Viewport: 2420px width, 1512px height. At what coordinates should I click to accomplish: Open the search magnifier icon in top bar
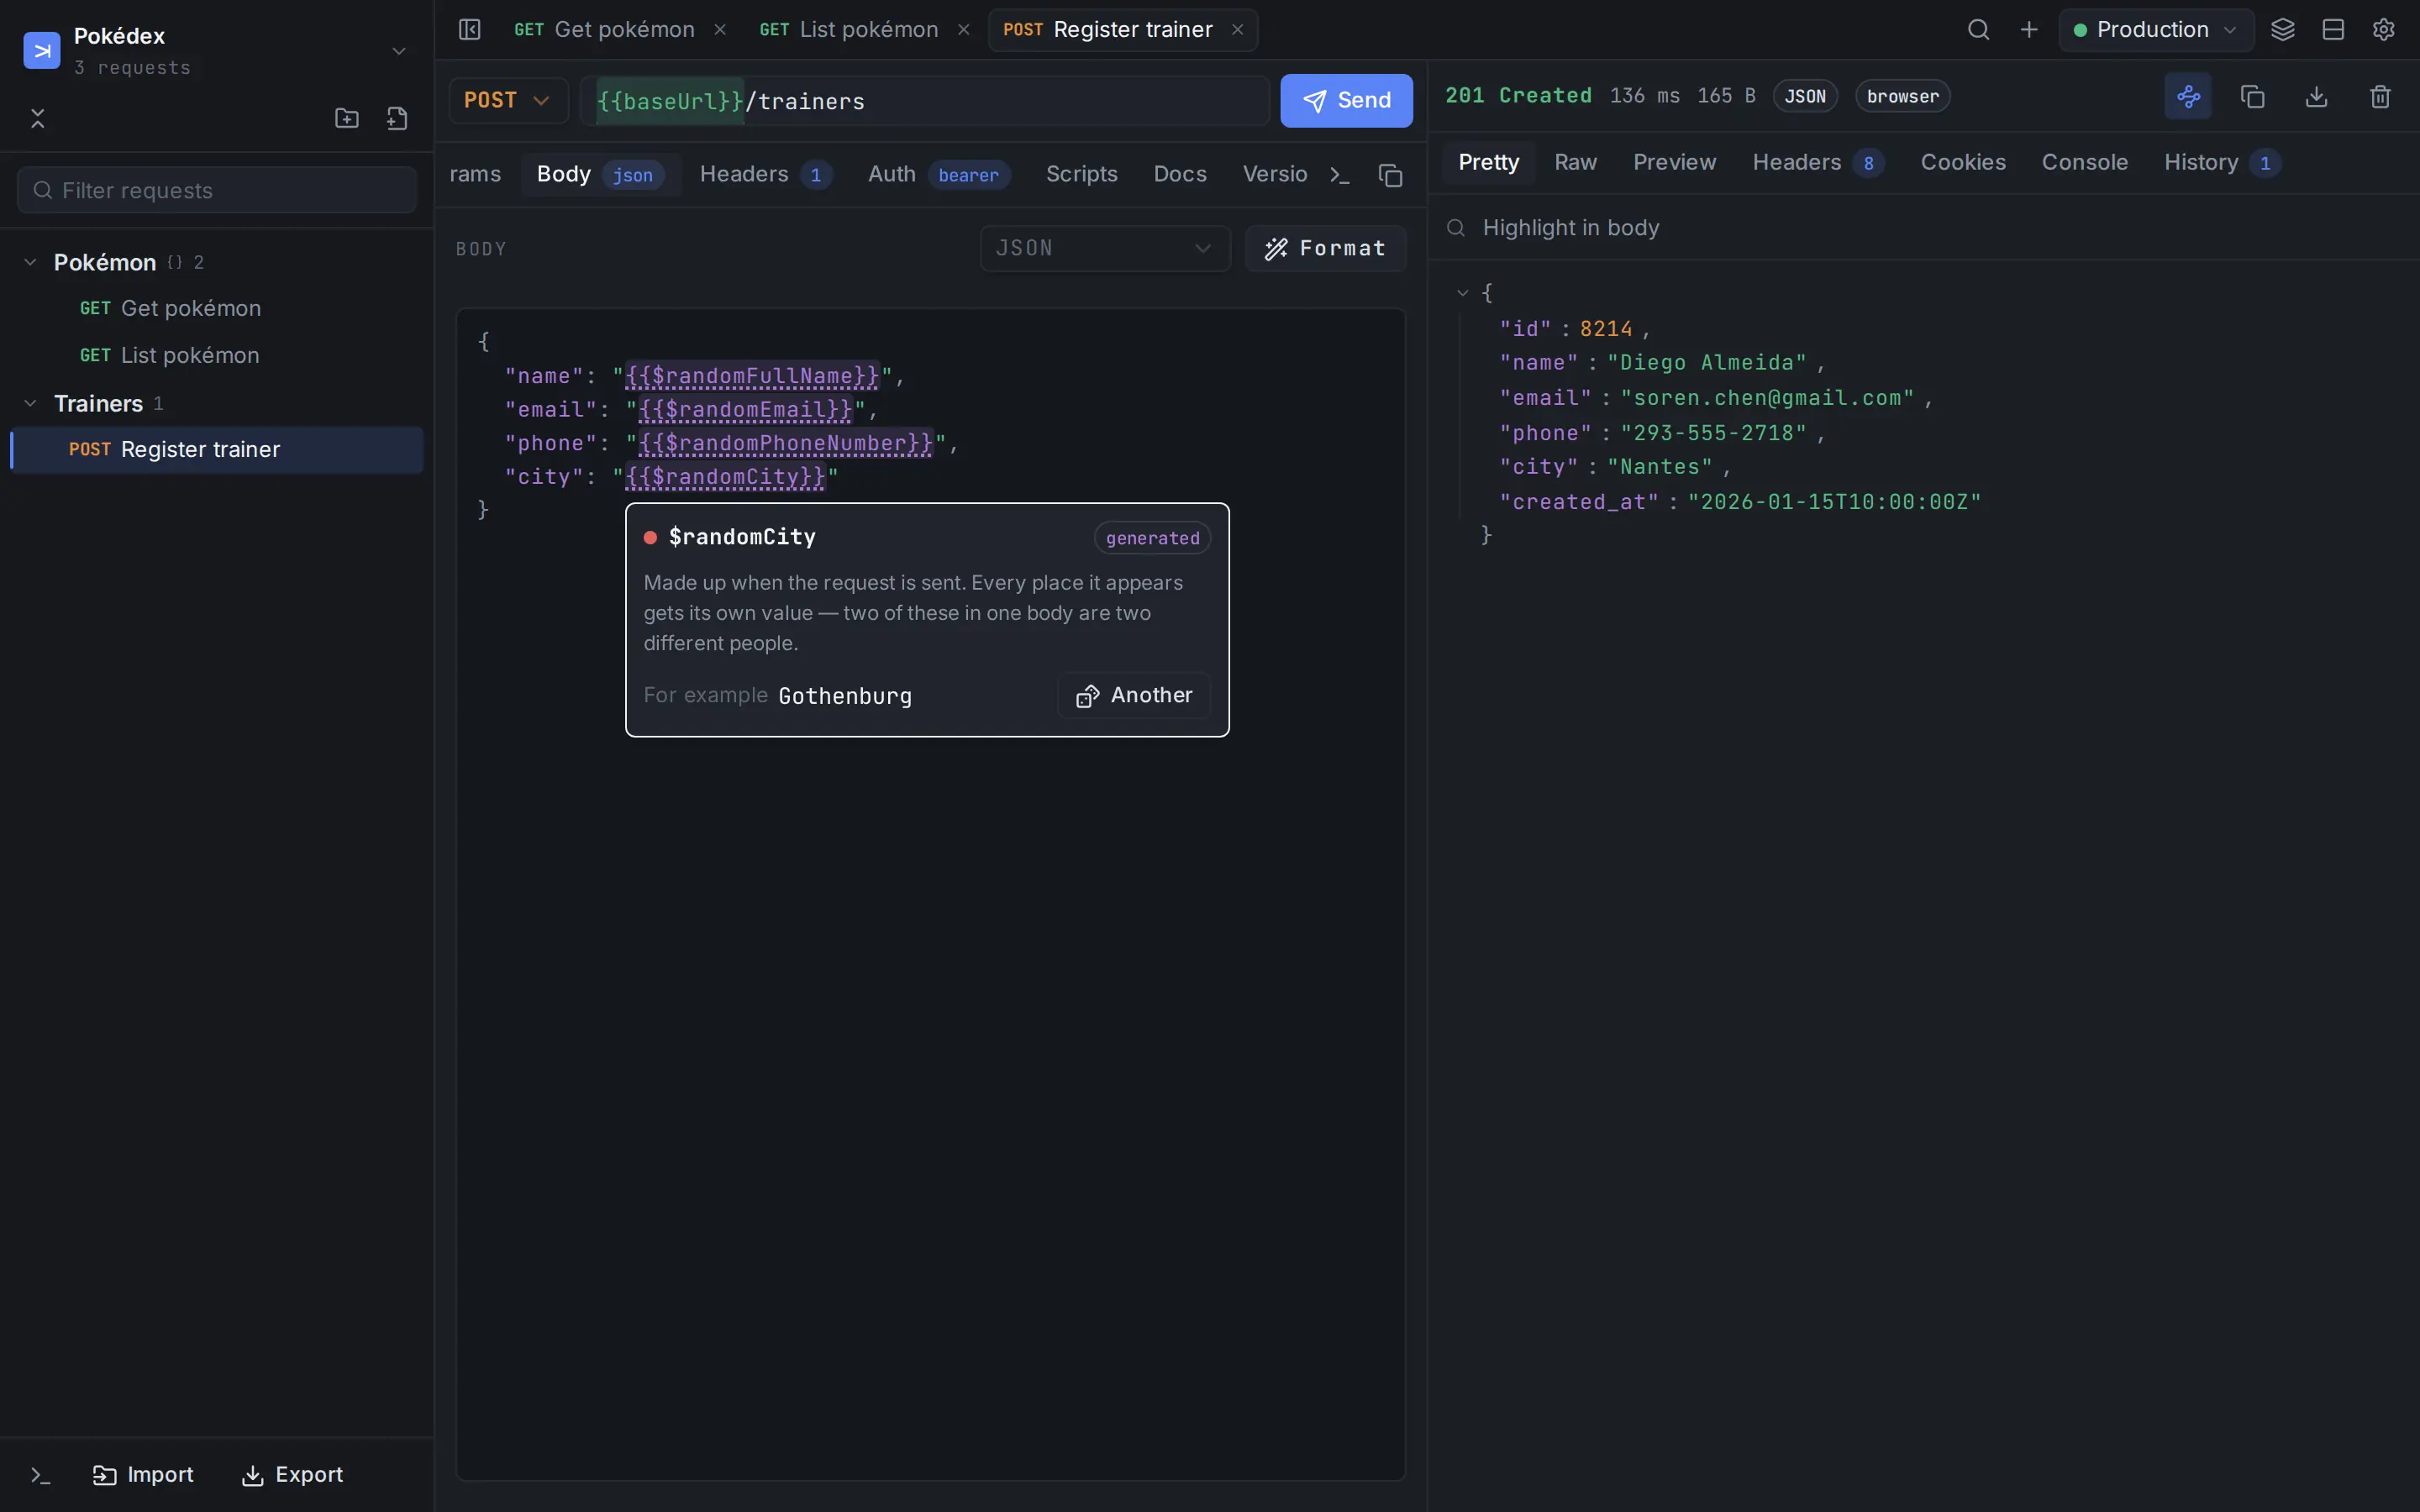1978,30
